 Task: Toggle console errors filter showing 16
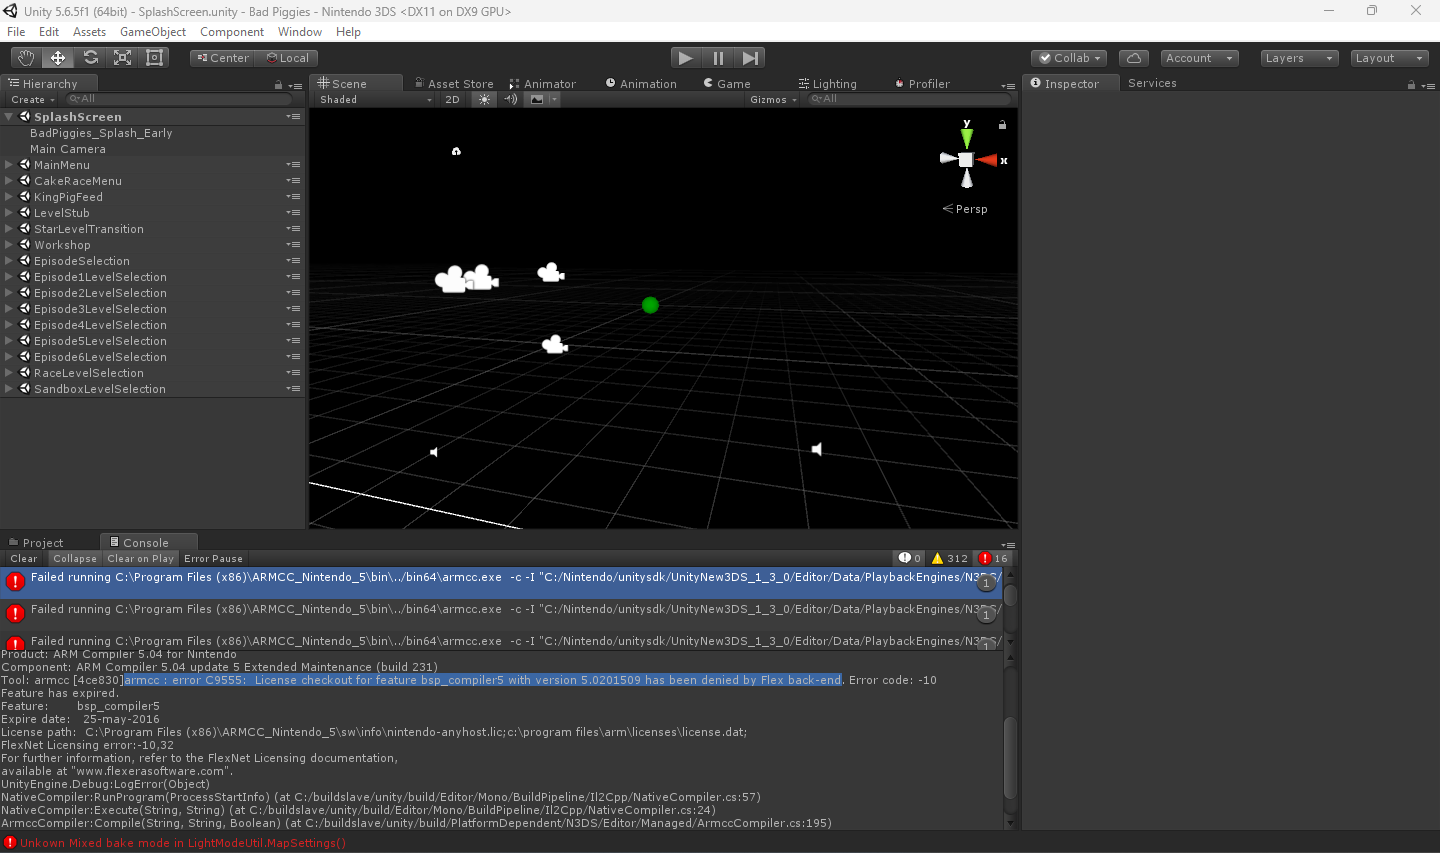pyautogui.click(x=994, y=559)
